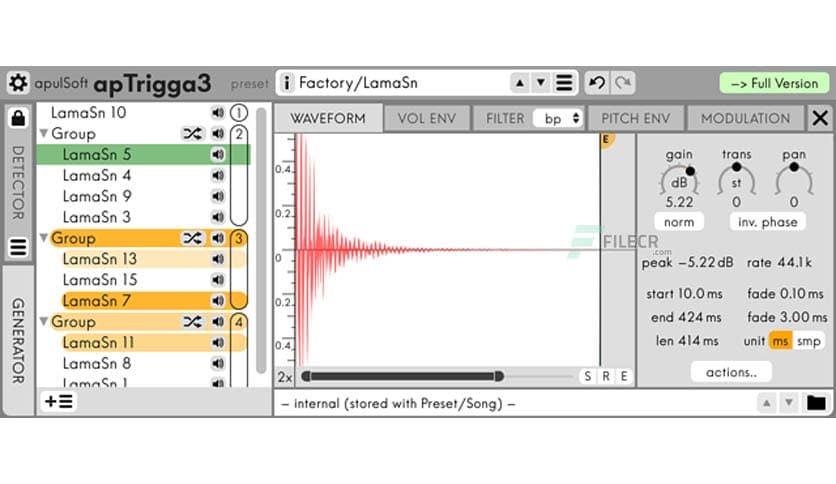Viewport: 836px width, 484px height.
Task: Switch to the VOL ENV tab
Action: click(427, 118)
